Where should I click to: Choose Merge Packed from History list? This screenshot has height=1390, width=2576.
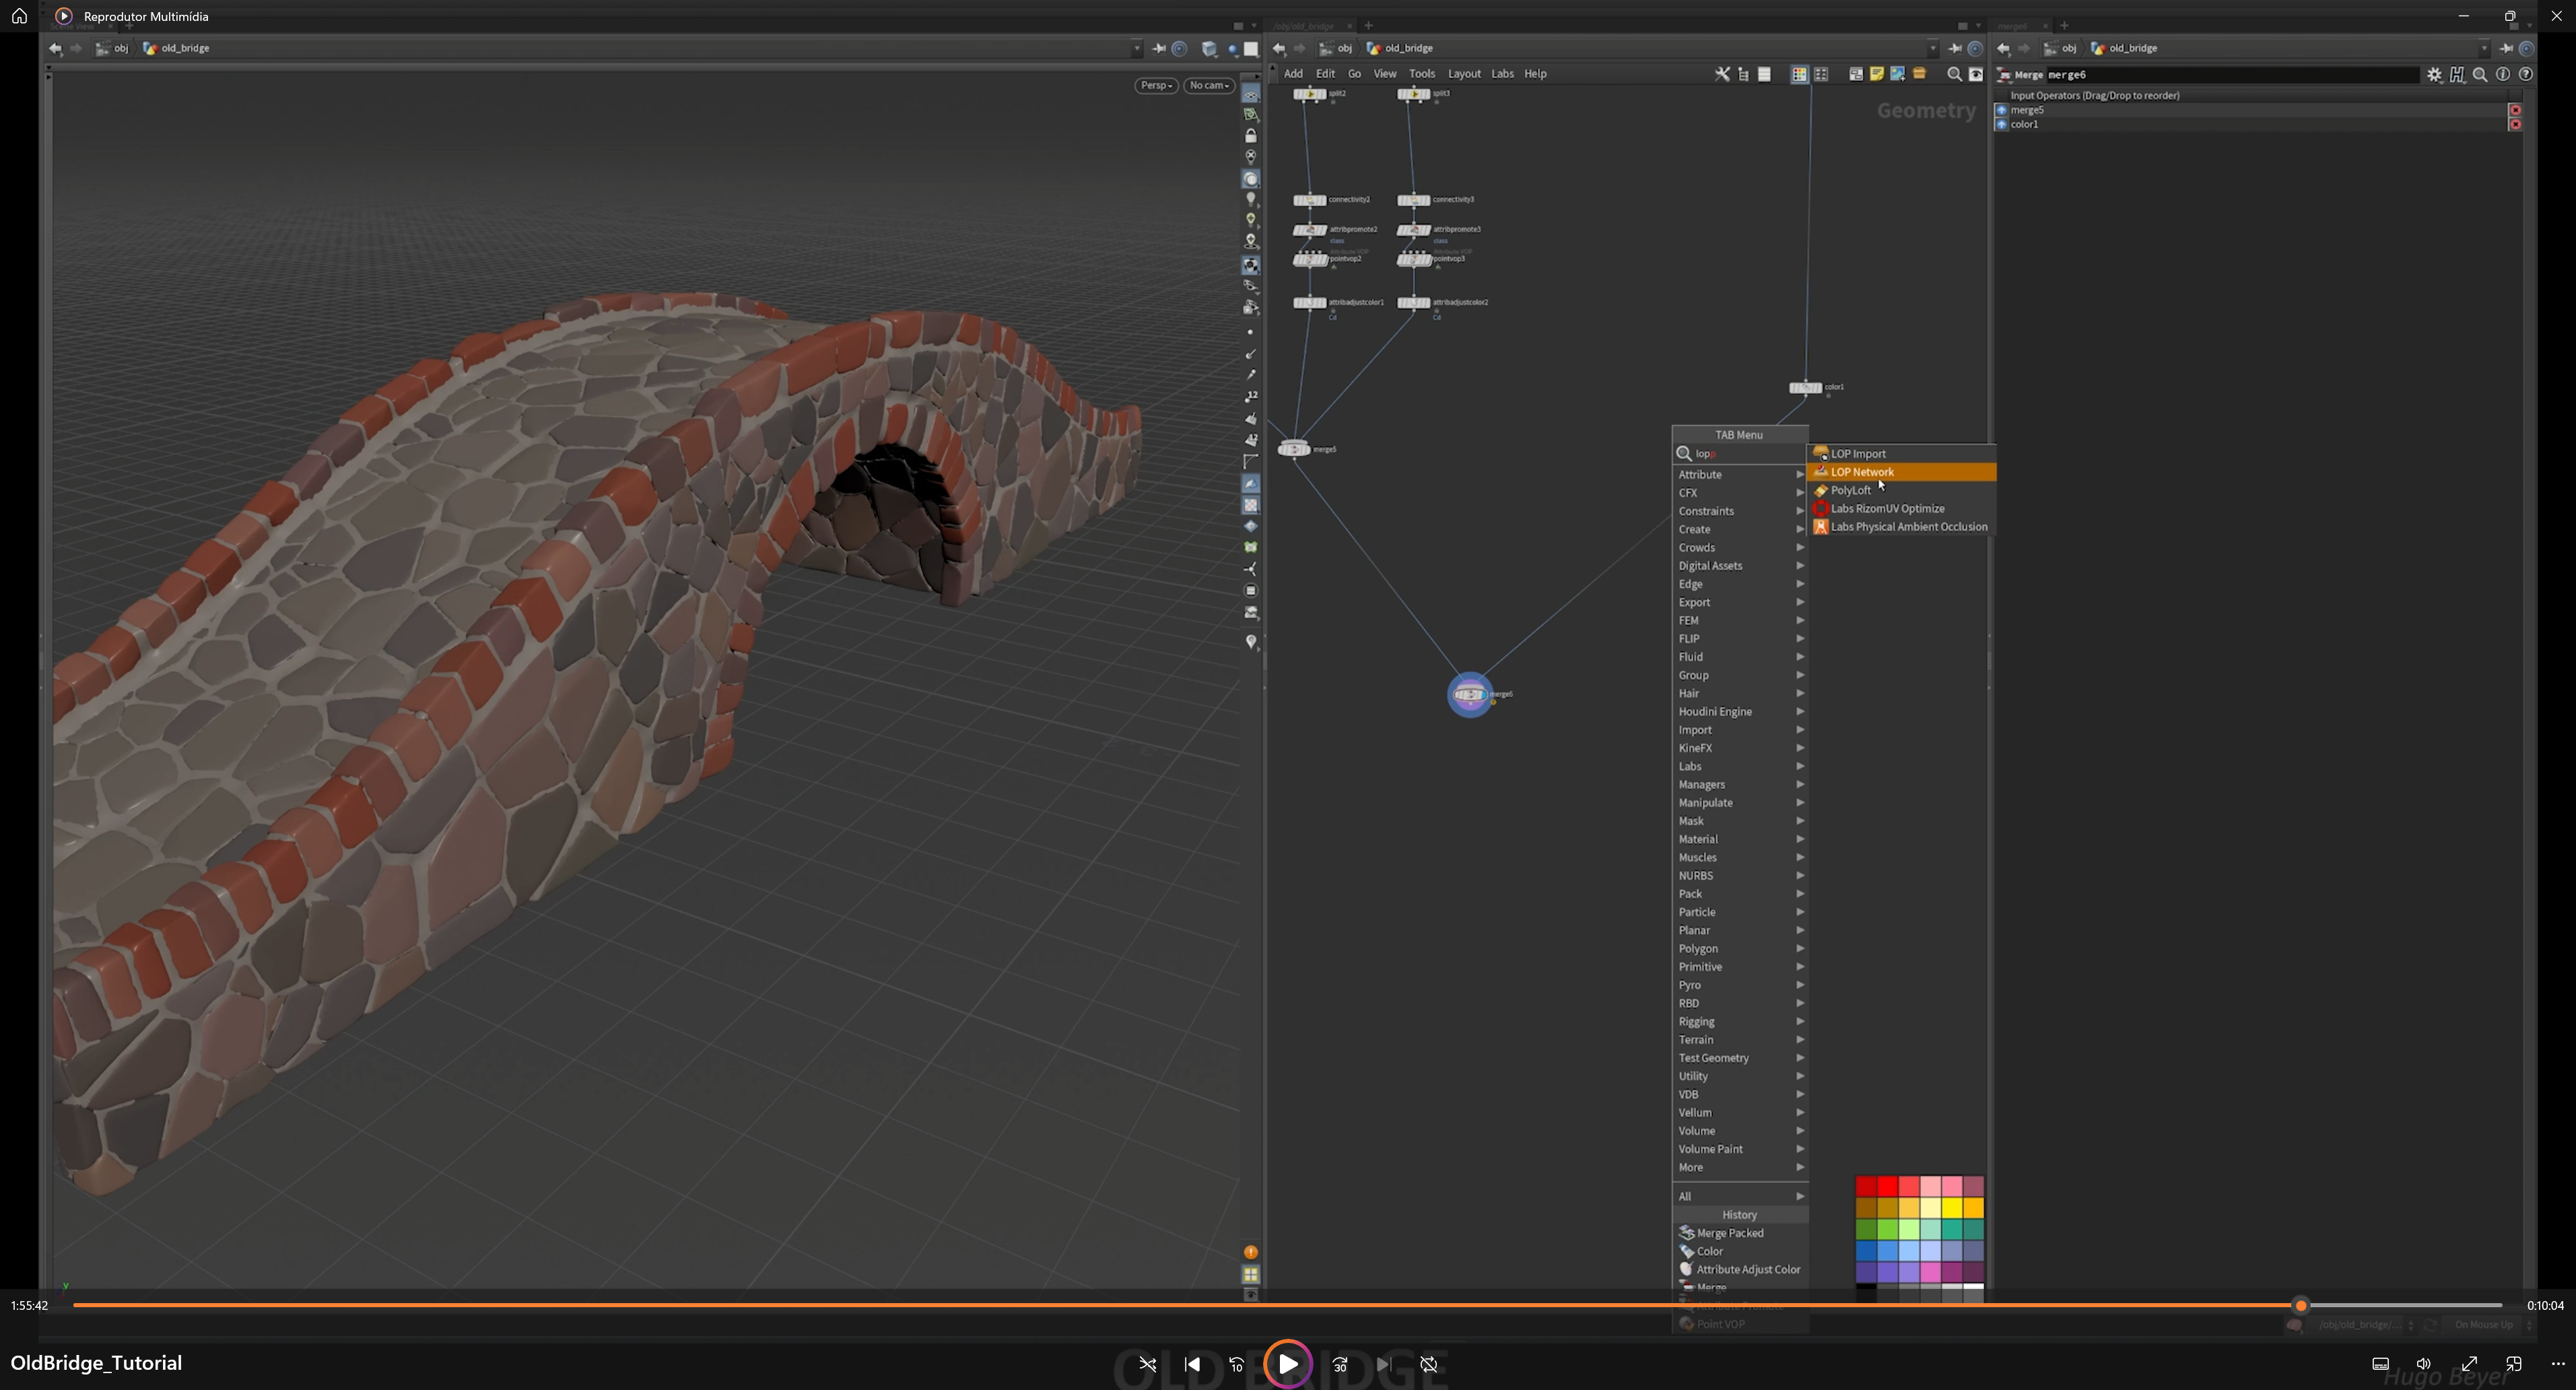coord(1730,1233)
